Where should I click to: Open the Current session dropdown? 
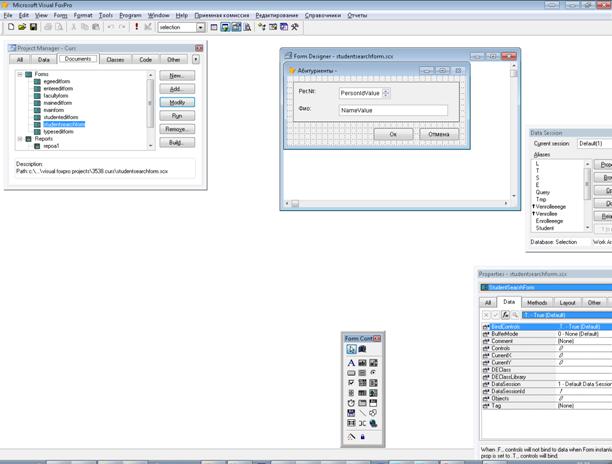[x=594, y=144]
